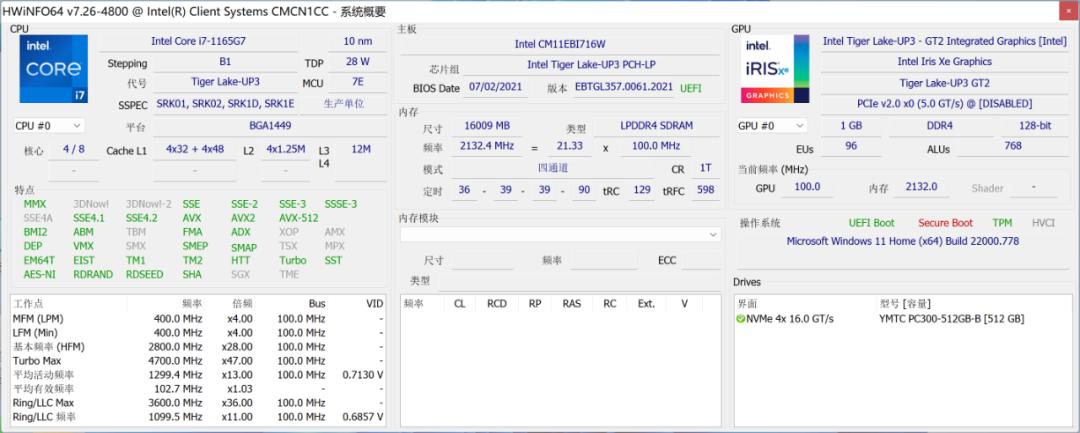The height and width of the screenshot is (433, 1080).
Task: Click the Tiger Lake-UP3 GT2 GPU codename
Action: coord(944,83)
